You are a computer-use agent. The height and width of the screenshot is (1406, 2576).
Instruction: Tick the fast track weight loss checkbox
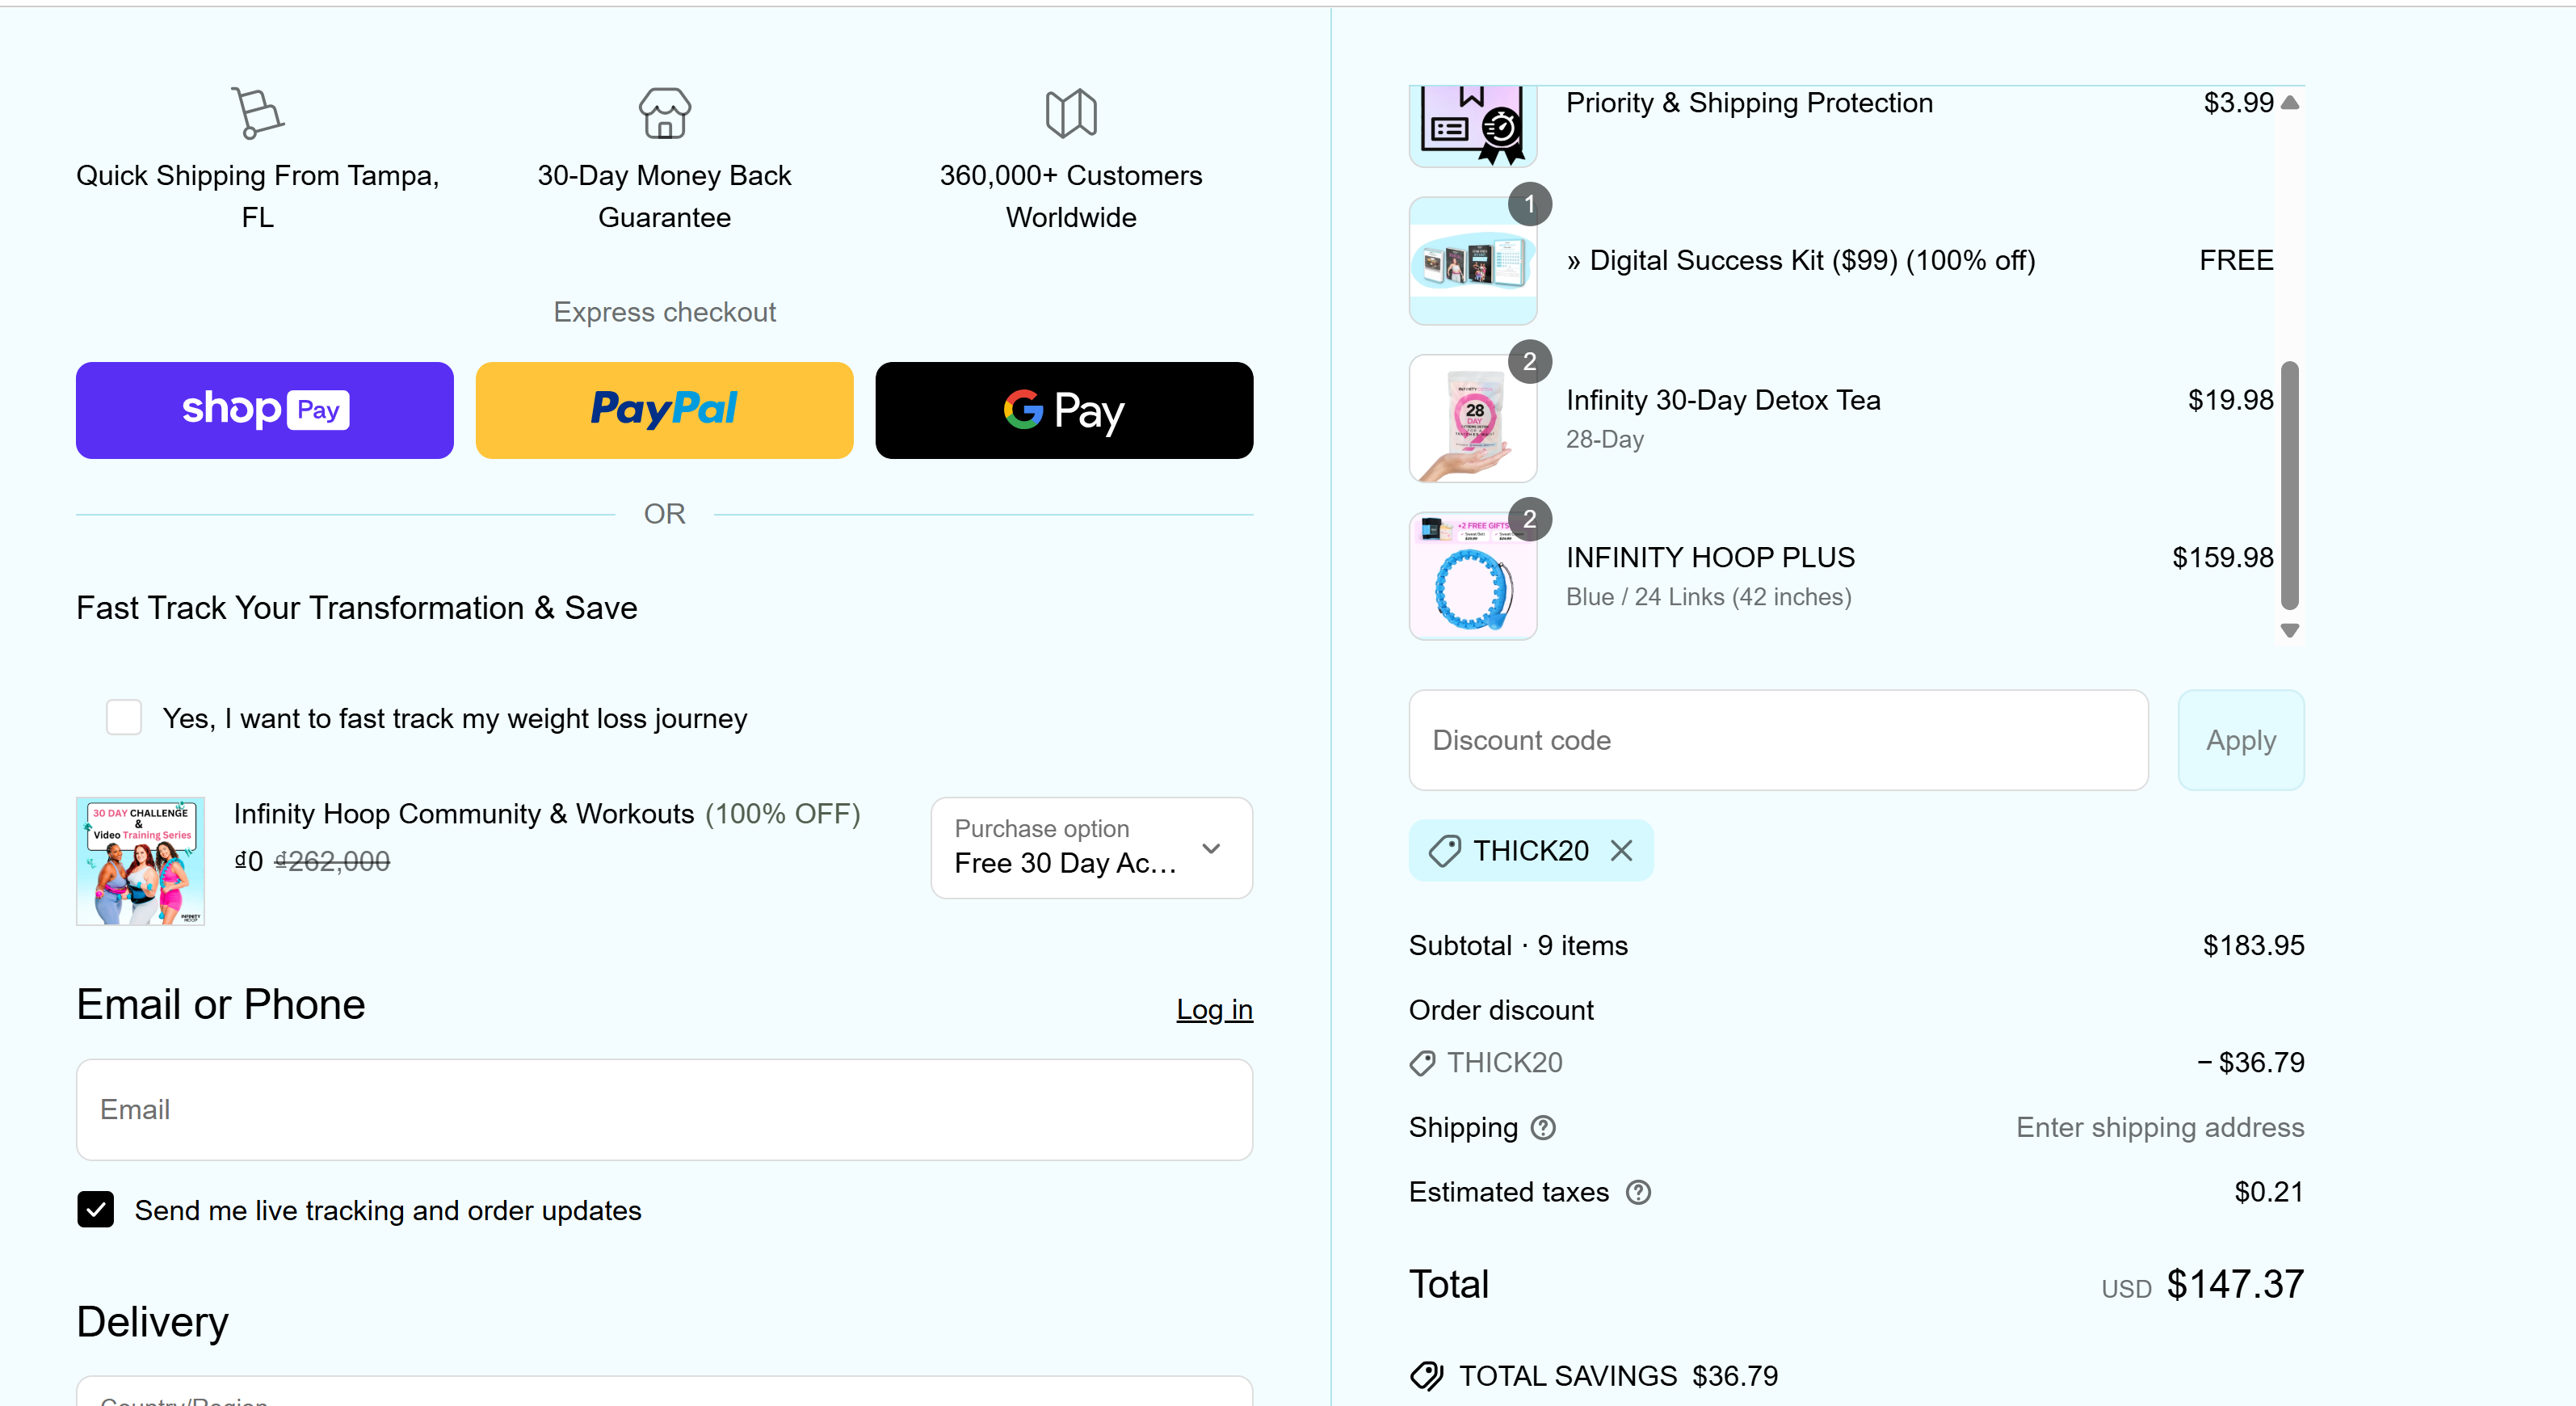coord(124,717)
